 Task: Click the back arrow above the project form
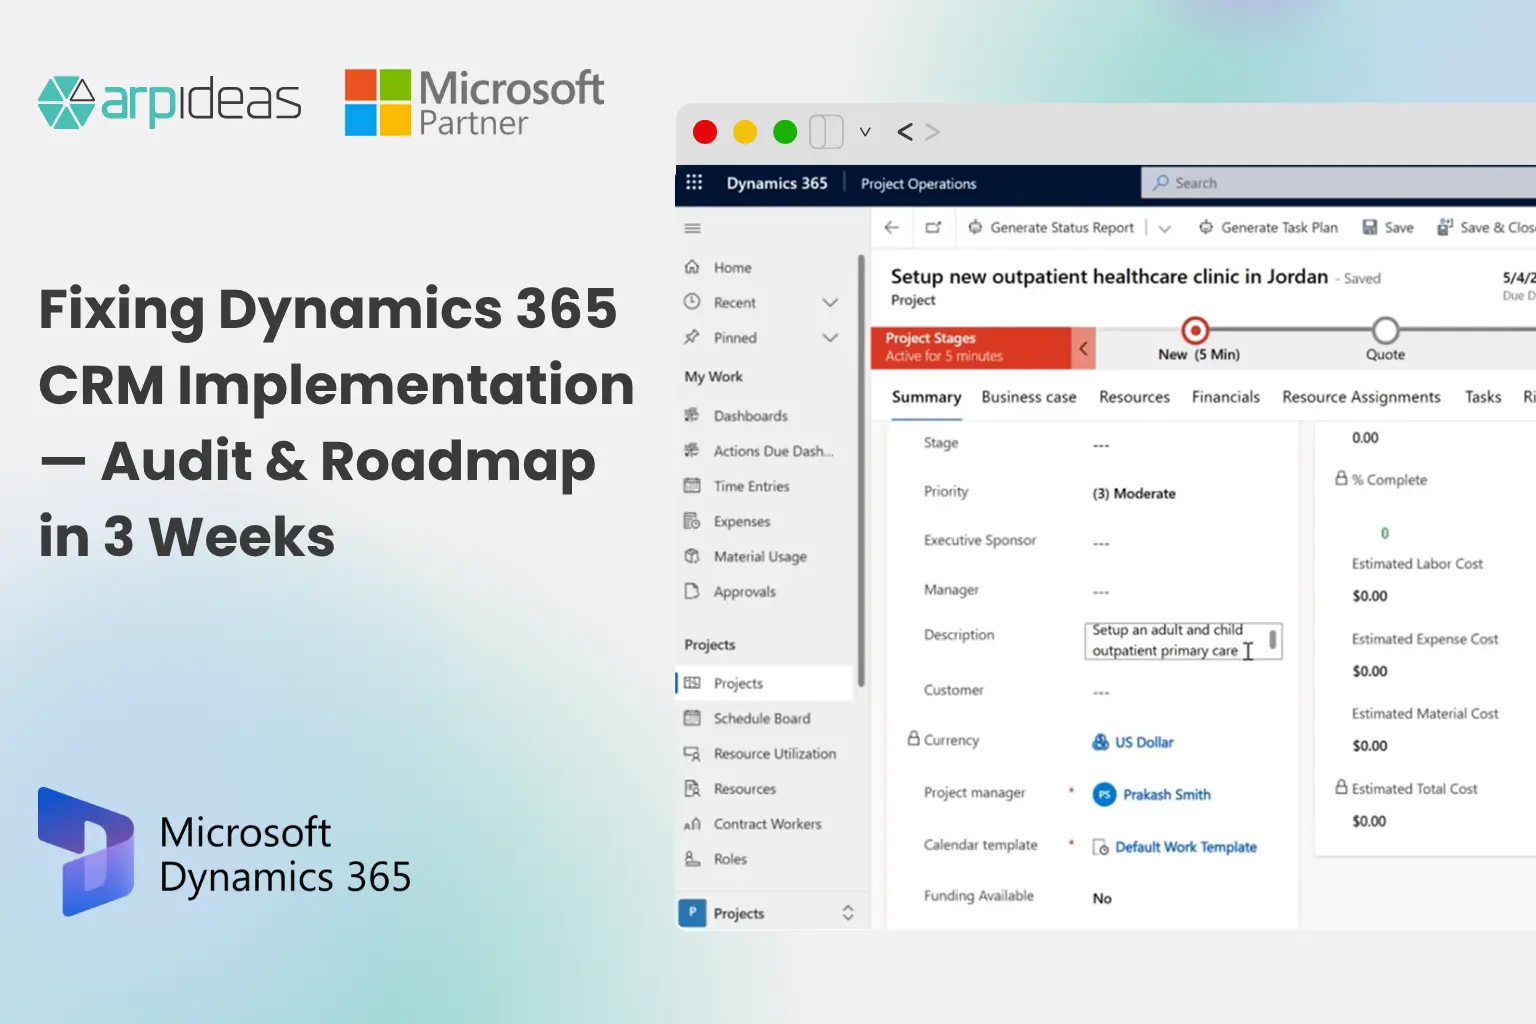click(x=891, y=228)
